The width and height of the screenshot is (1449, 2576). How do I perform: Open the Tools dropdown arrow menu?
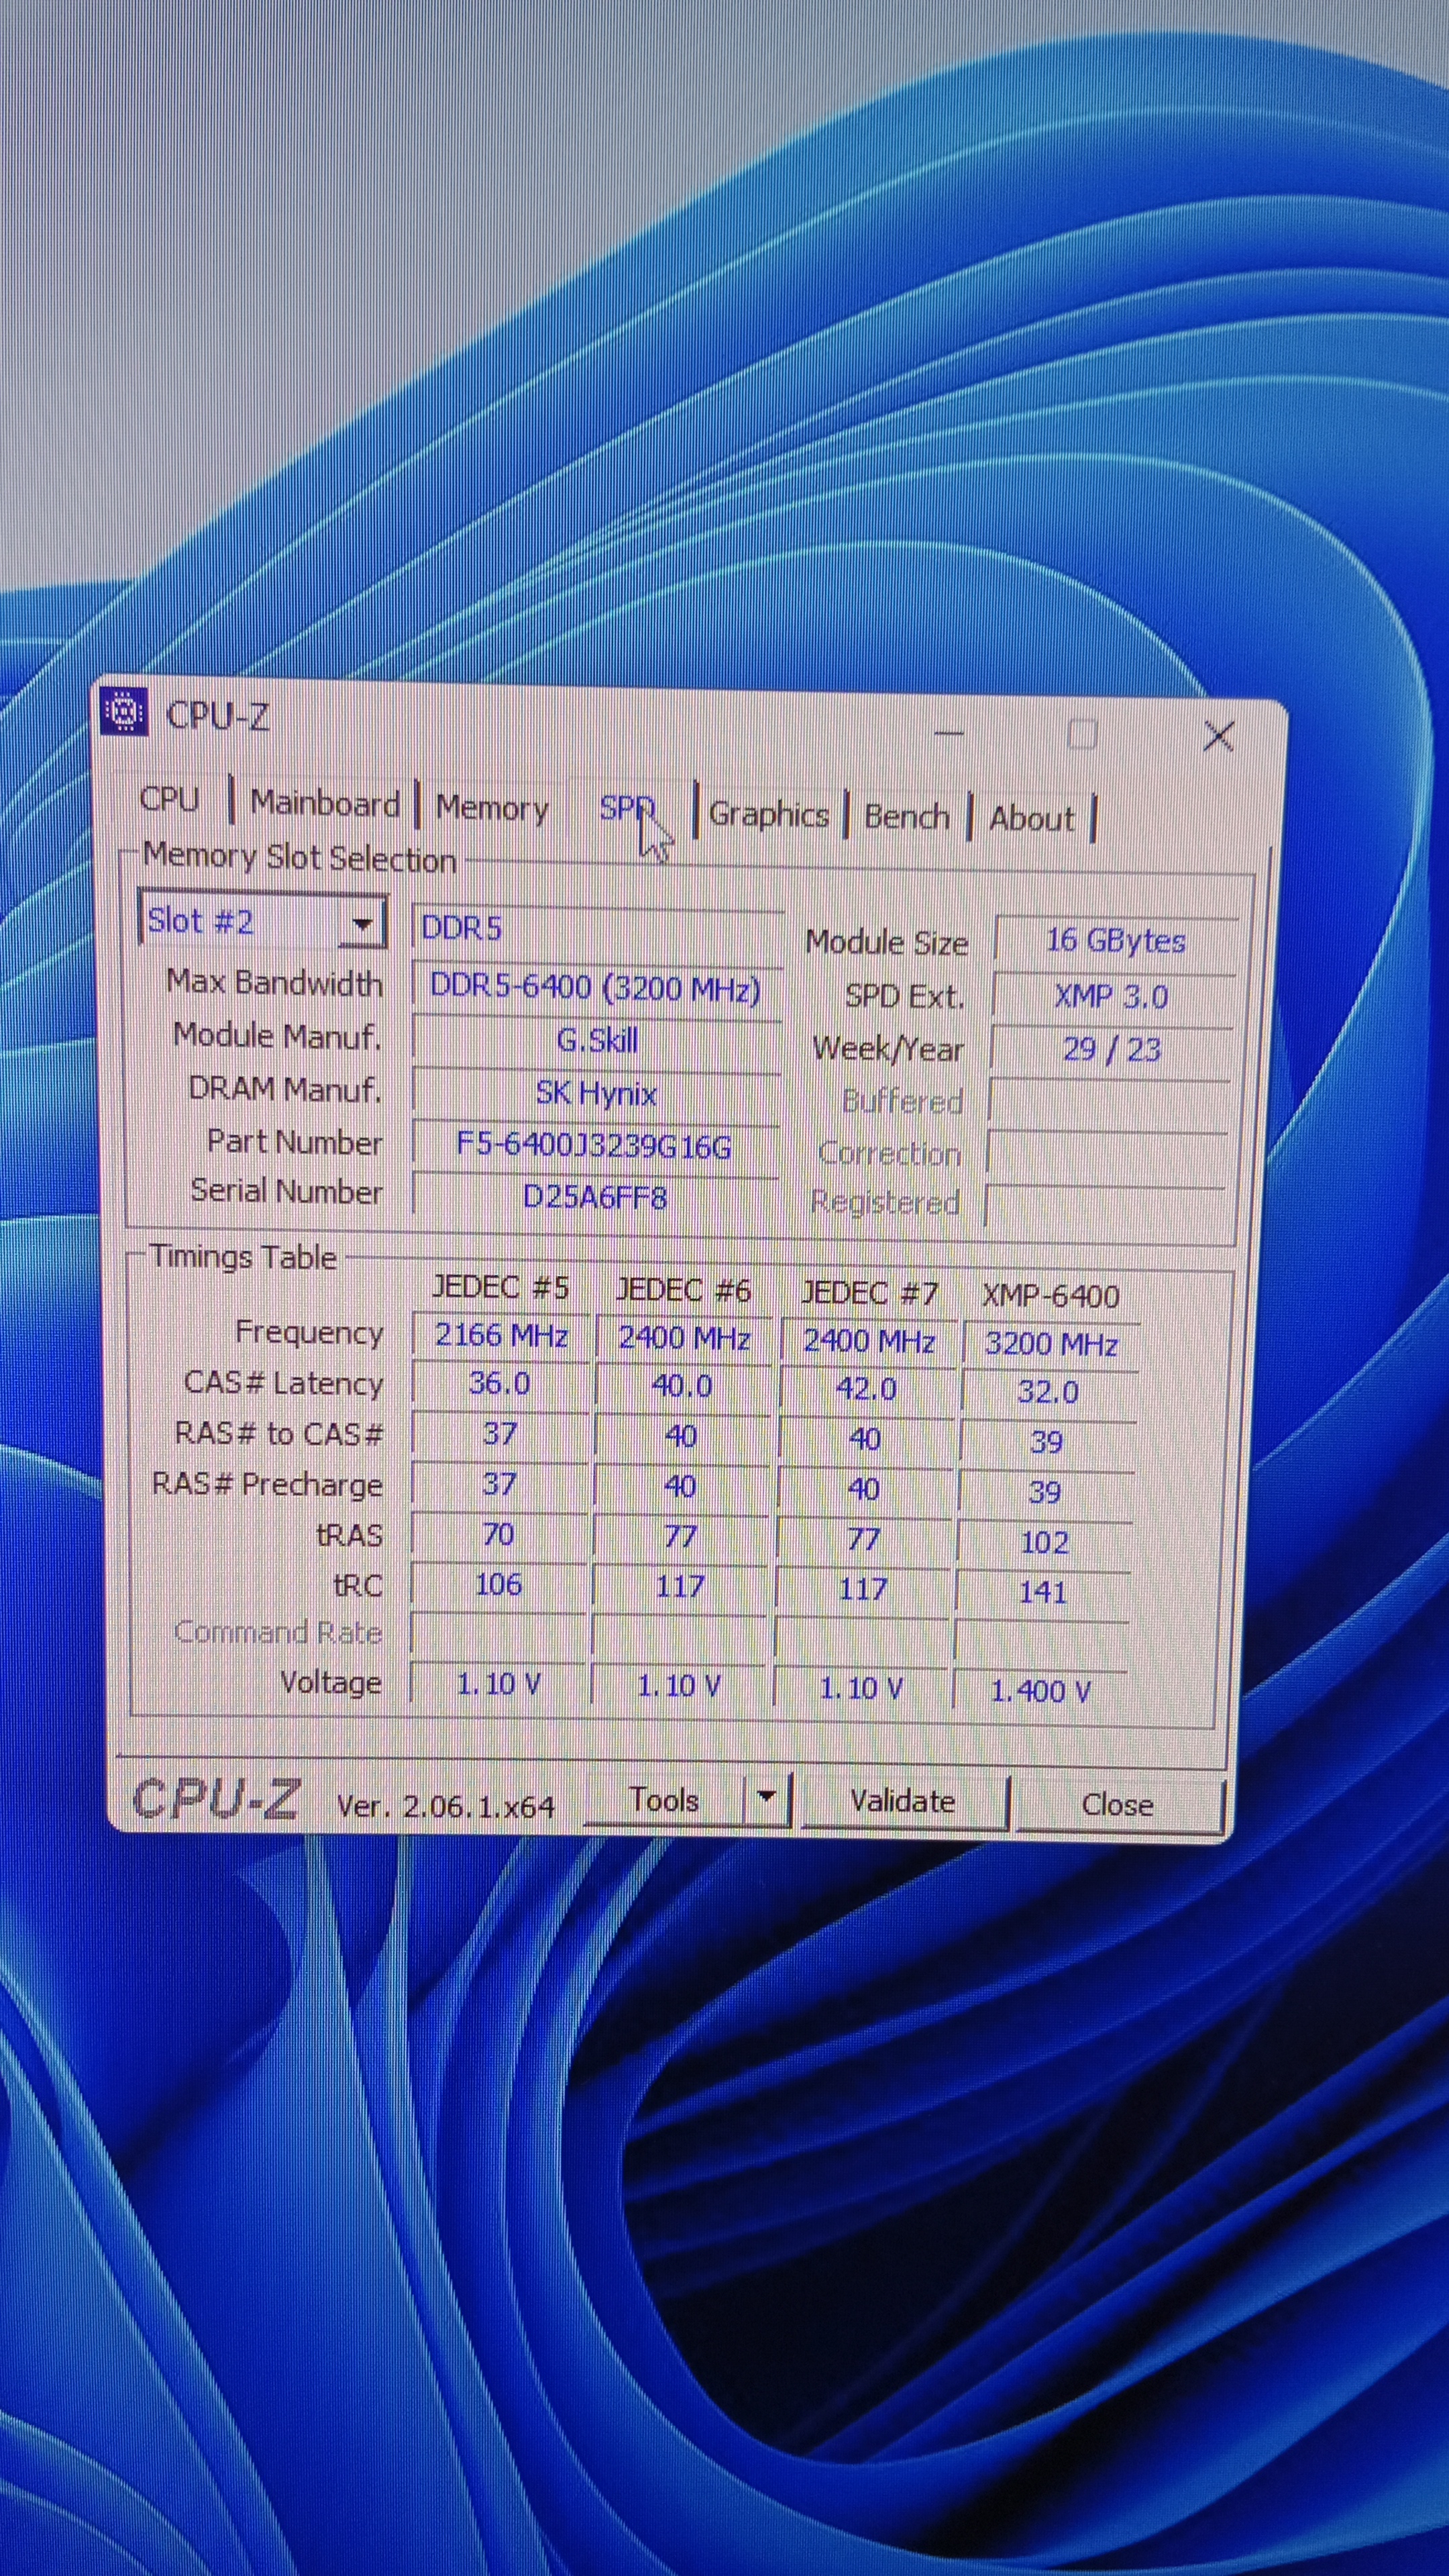point(767,1799)
